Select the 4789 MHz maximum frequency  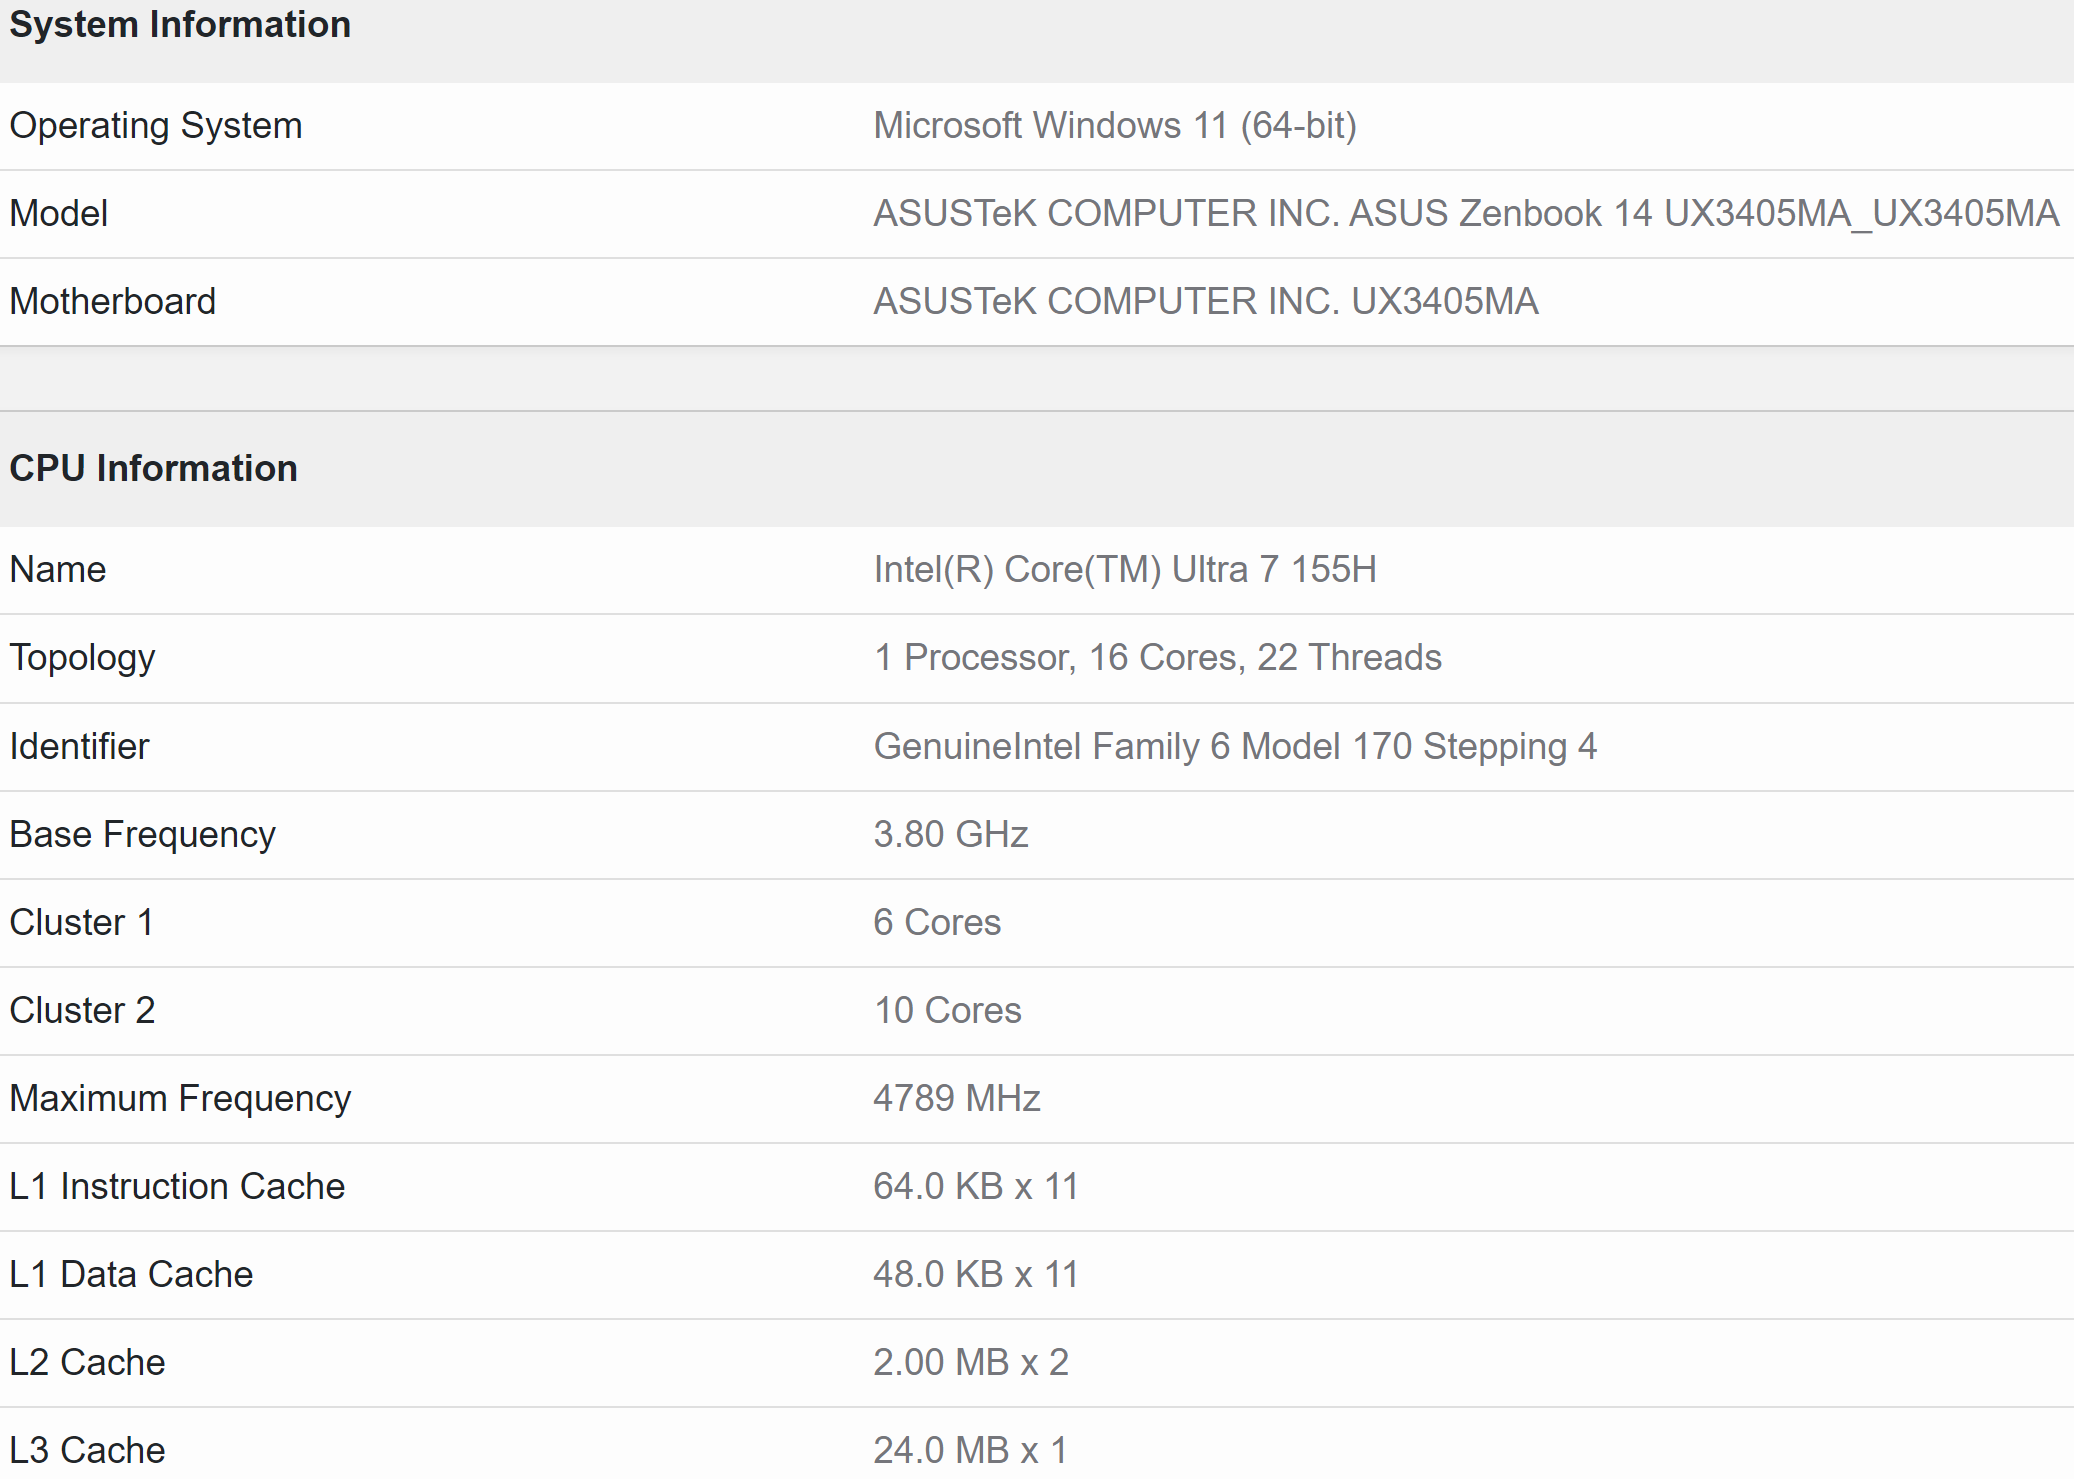pos(956,1099)
